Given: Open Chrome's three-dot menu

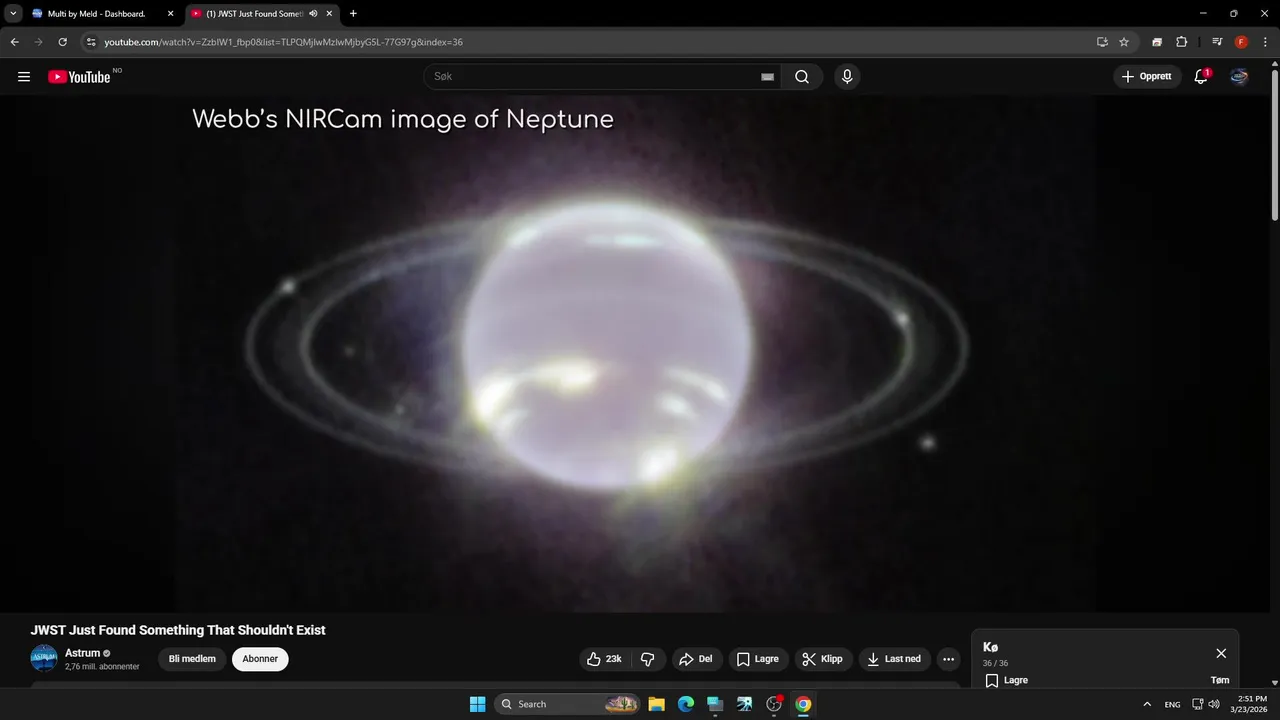Looking at the screenshot, I should 1266,42.
